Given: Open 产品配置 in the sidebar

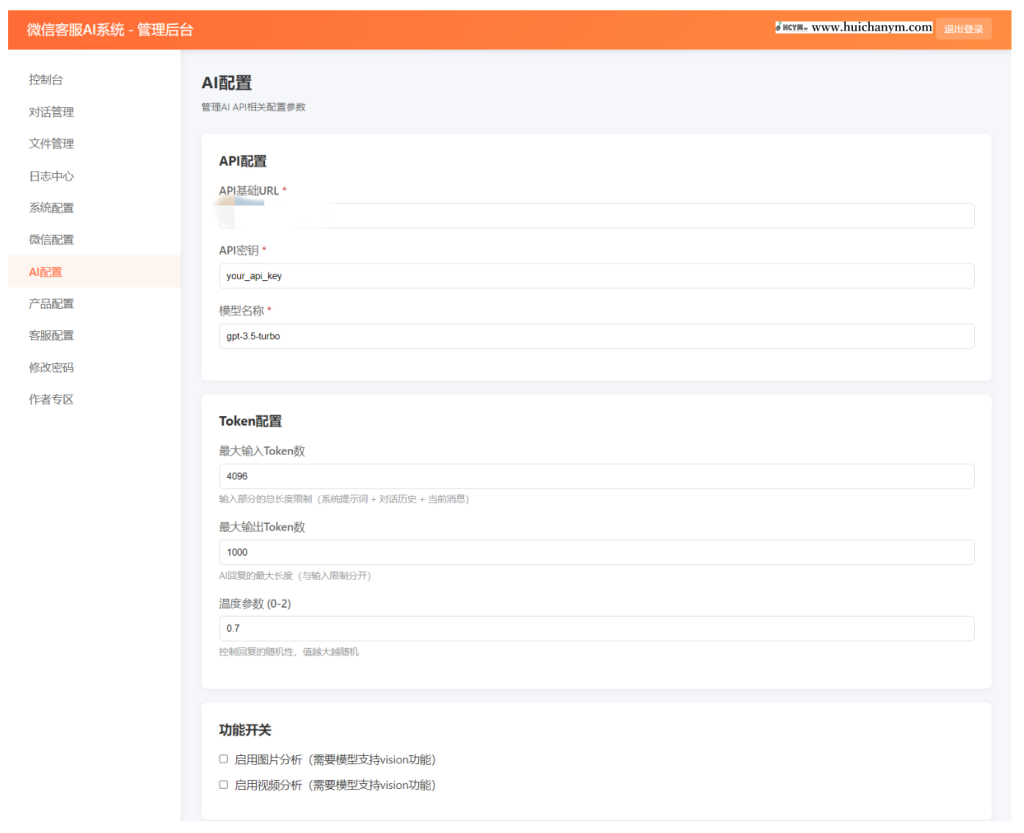Looking at the screenshot, I should point(51,303).
